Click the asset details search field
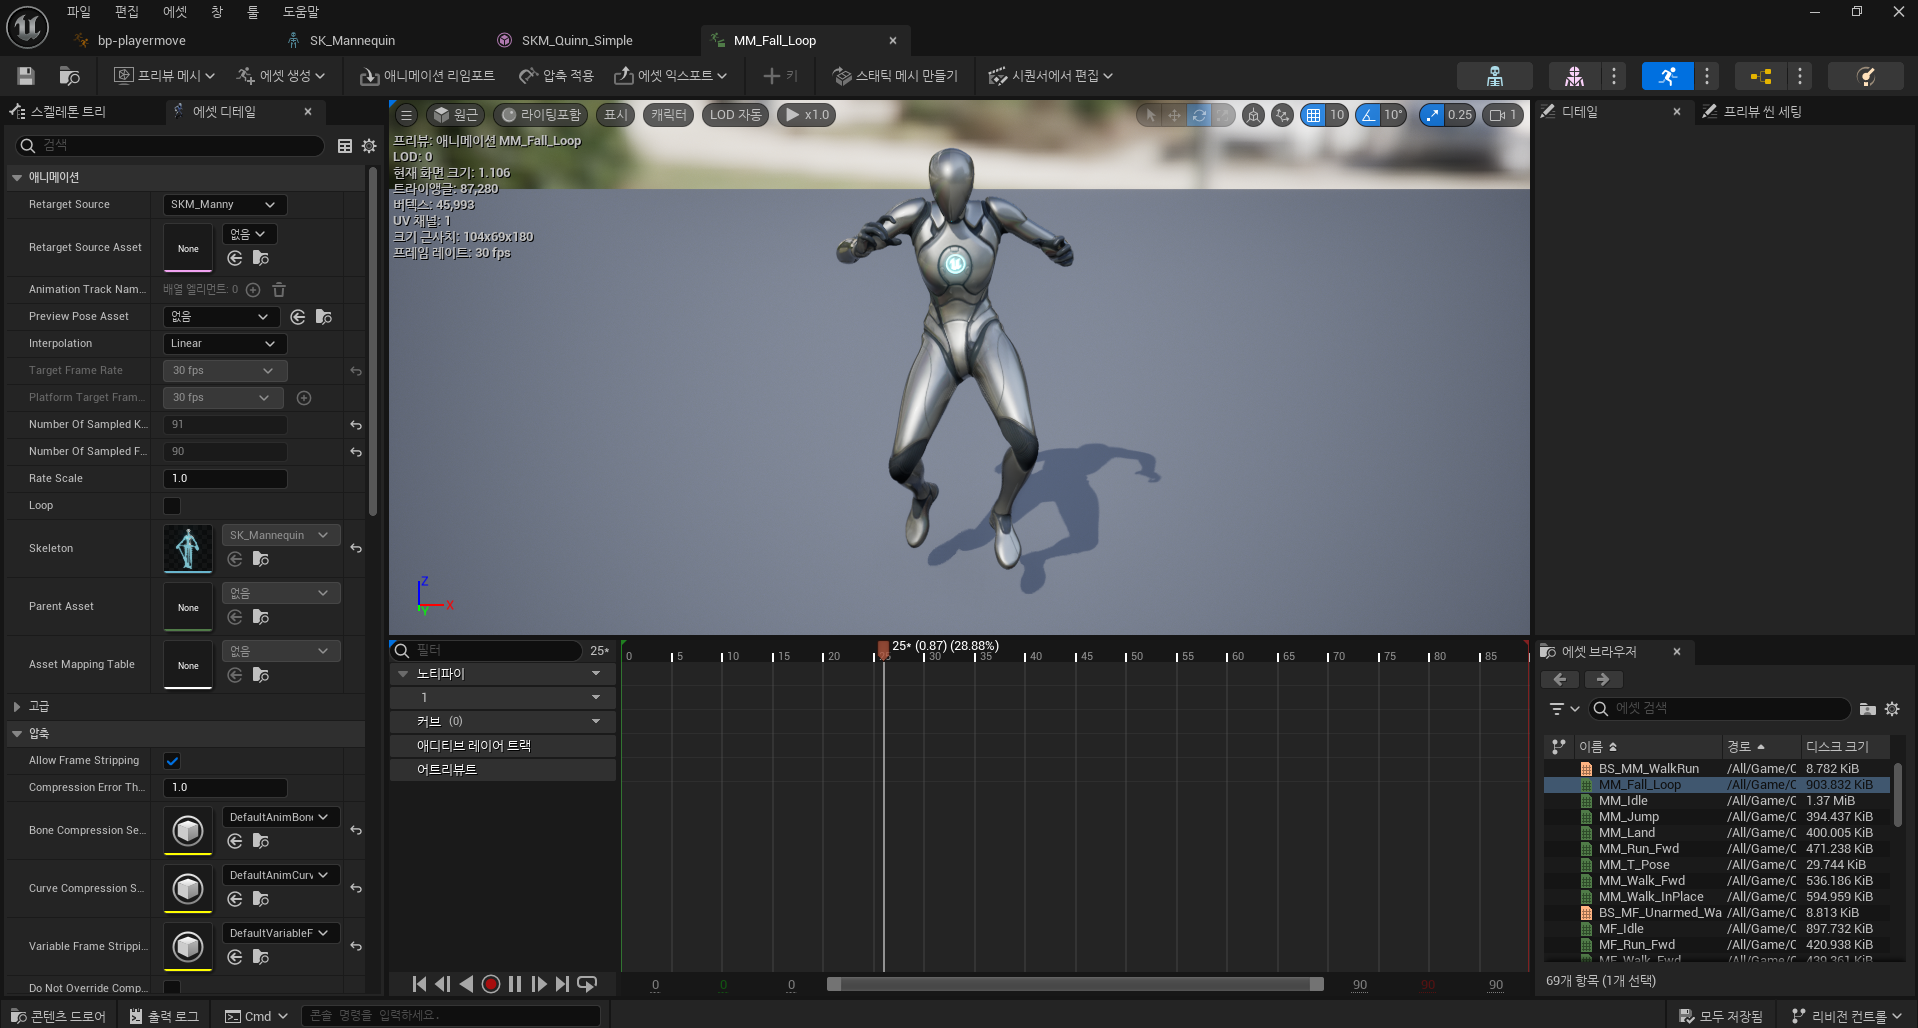Screen dimensions: 1918x1028 click(170, 146)
